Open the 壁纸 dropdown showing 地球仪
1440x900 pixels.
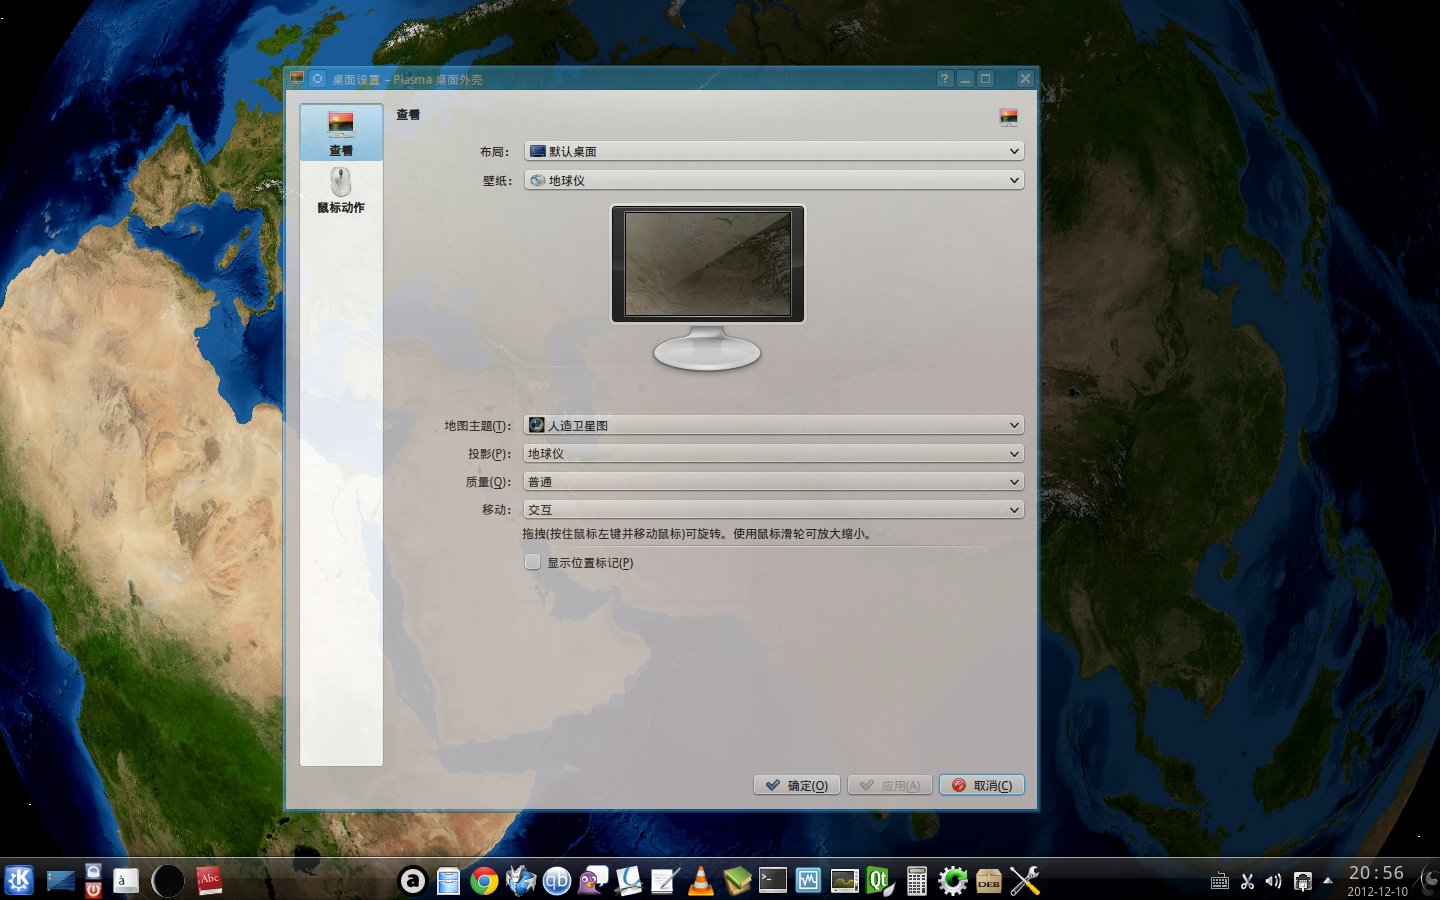coord(774,180)
